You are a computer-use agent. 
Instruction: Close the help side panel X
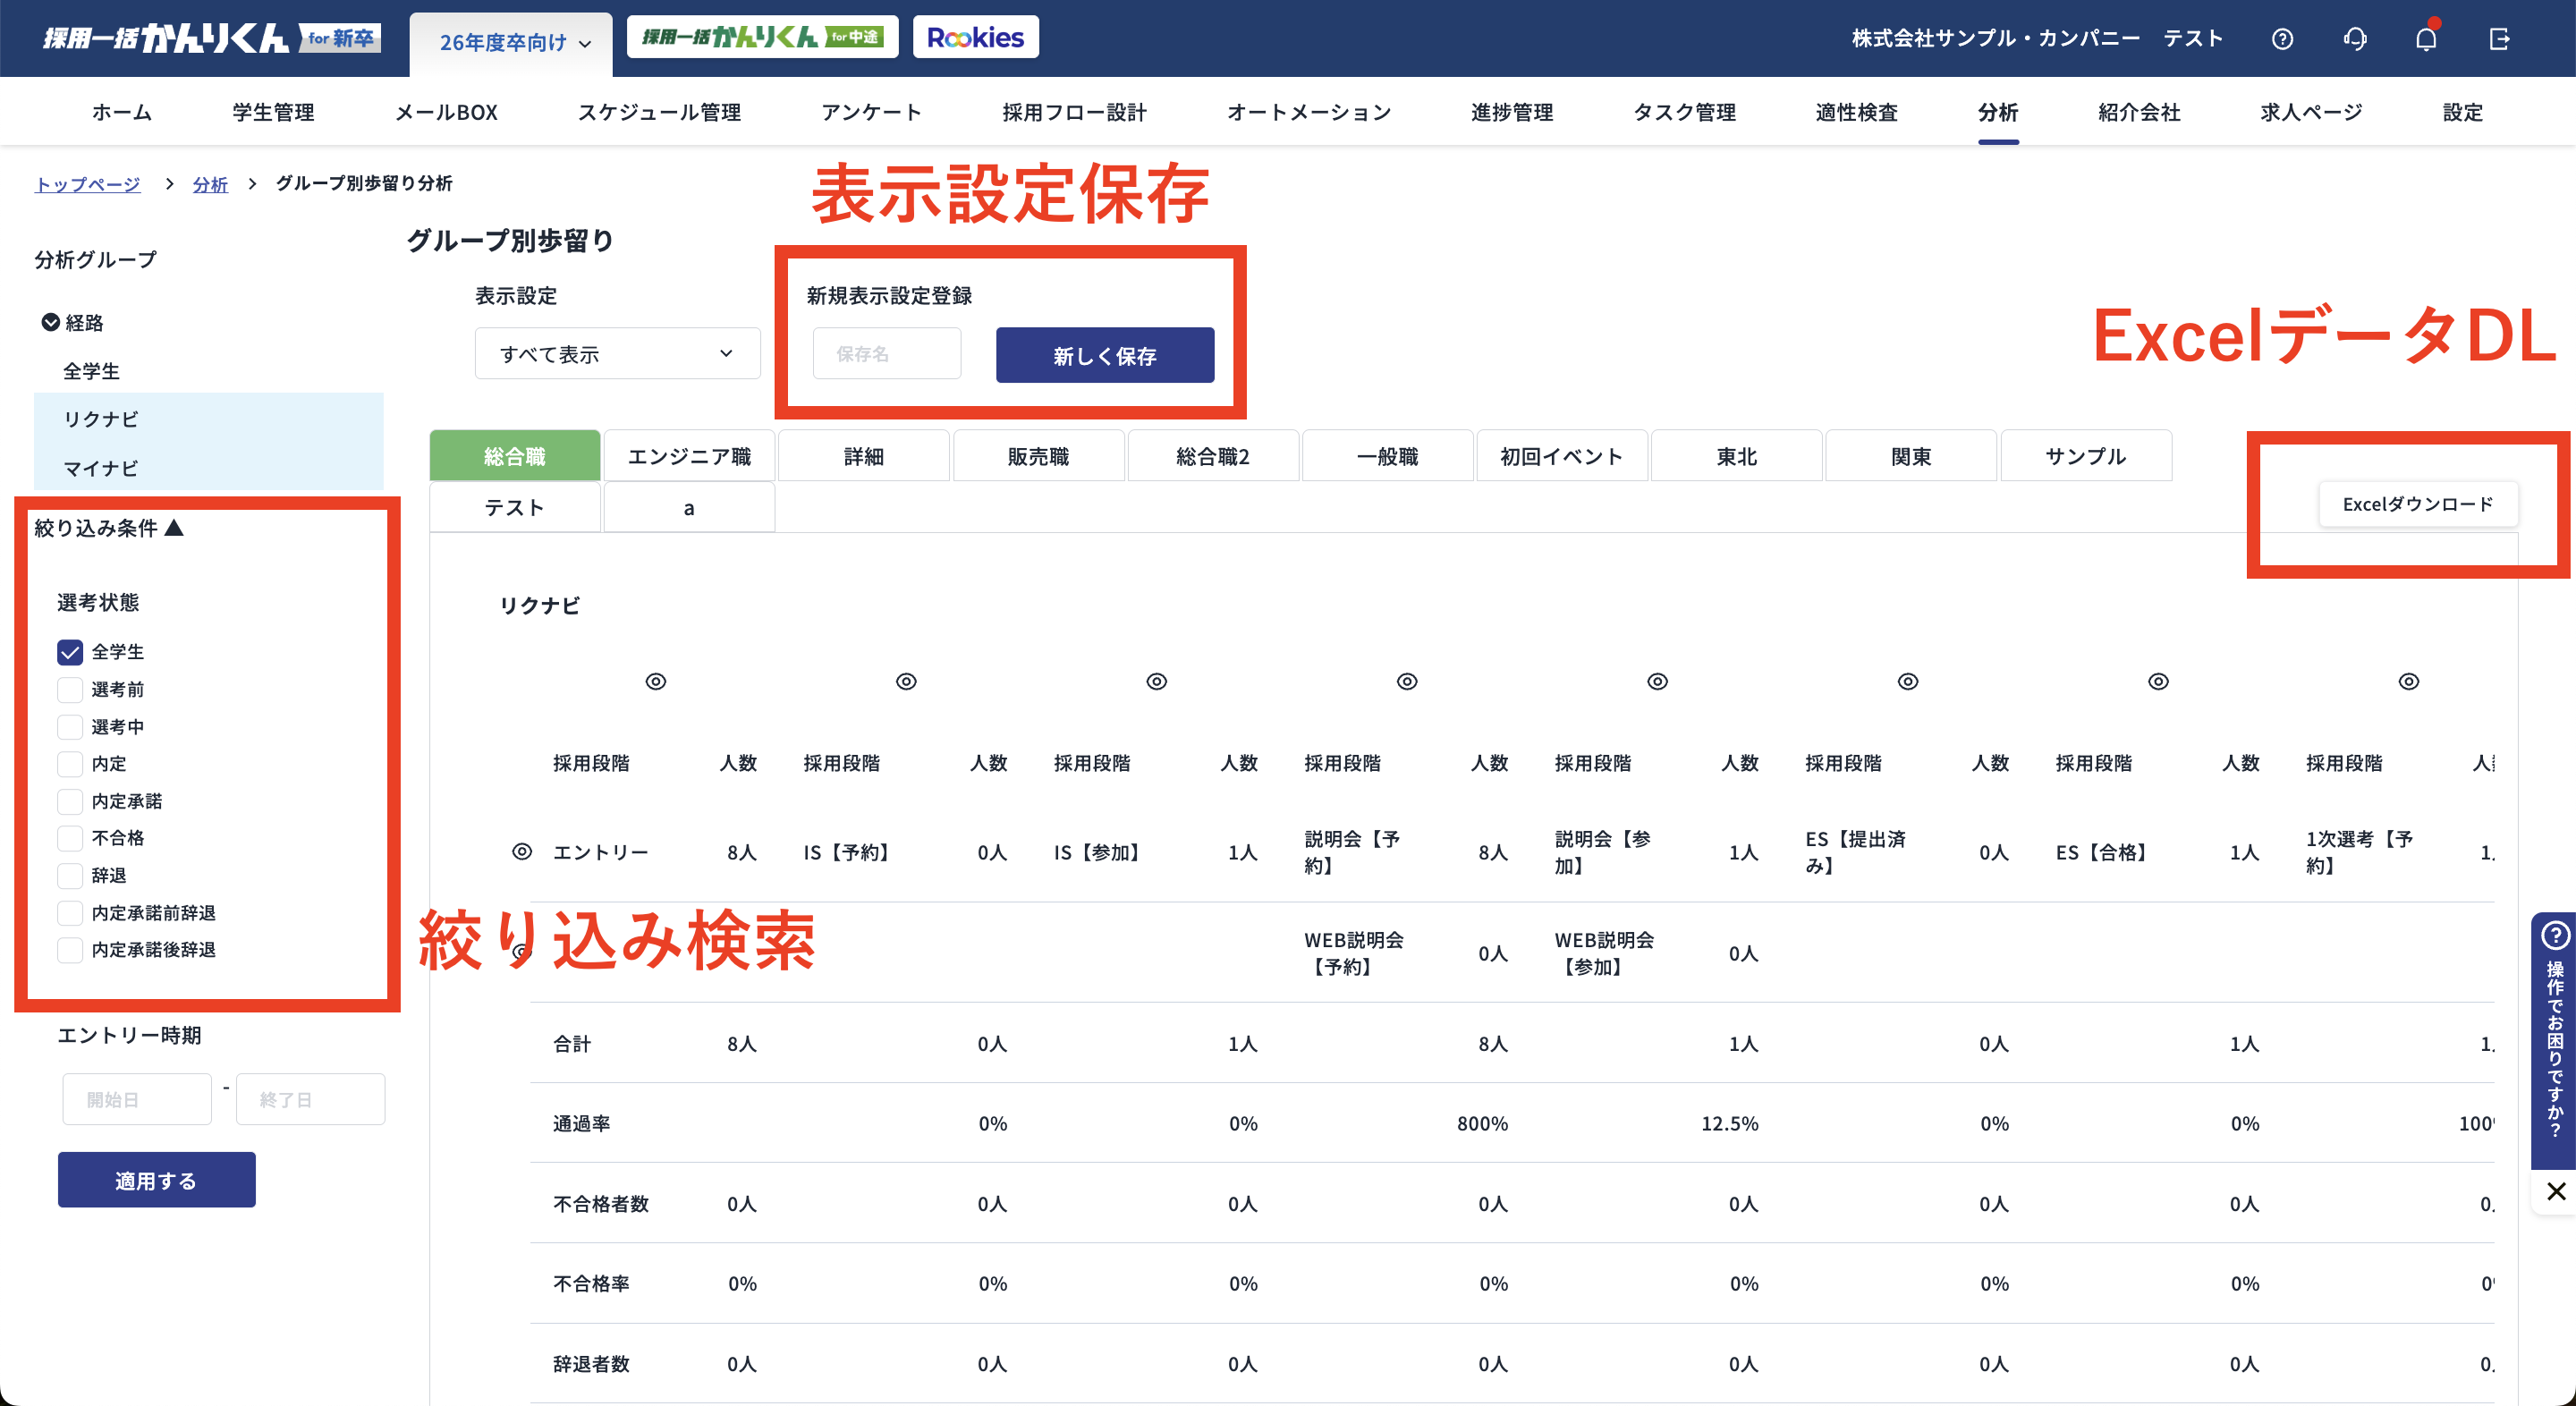coord(2556,1191)
